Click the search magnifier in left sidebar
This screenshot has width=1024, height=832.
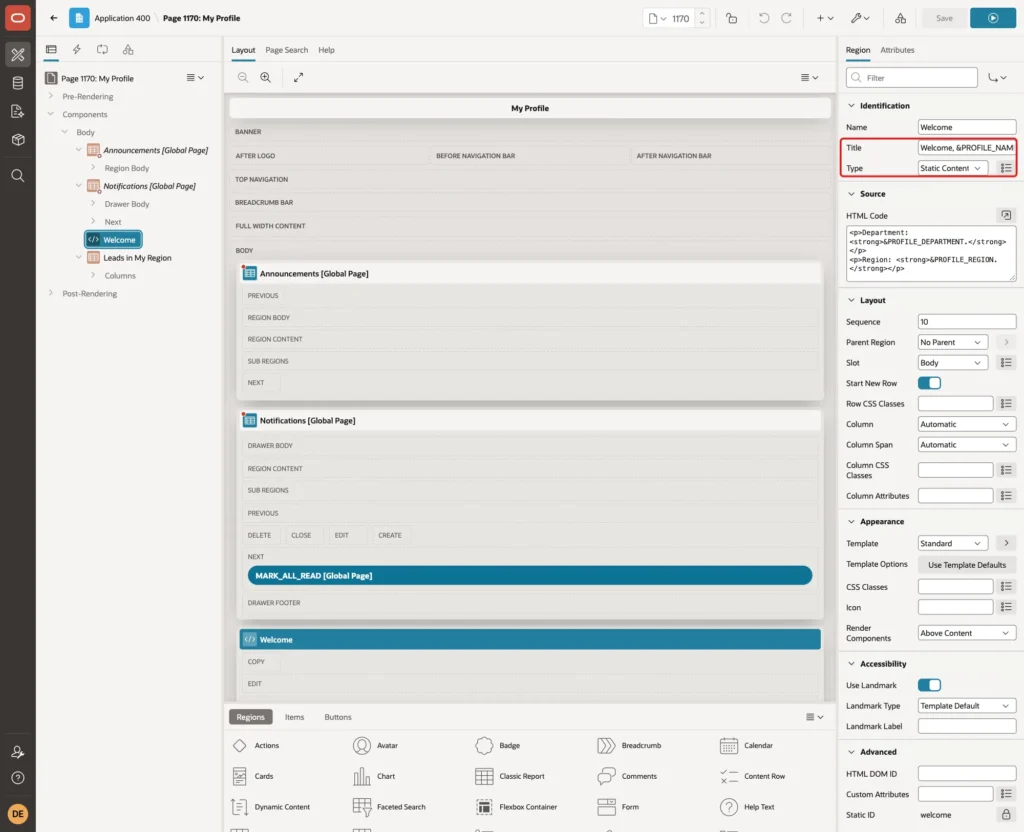coord(18,176)
